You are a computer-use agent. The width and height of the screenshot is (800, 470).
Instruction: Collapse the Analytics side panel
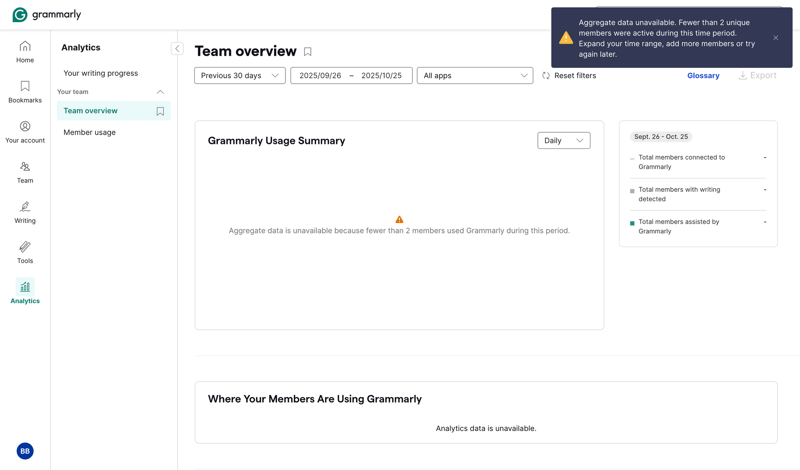point(177,48)
